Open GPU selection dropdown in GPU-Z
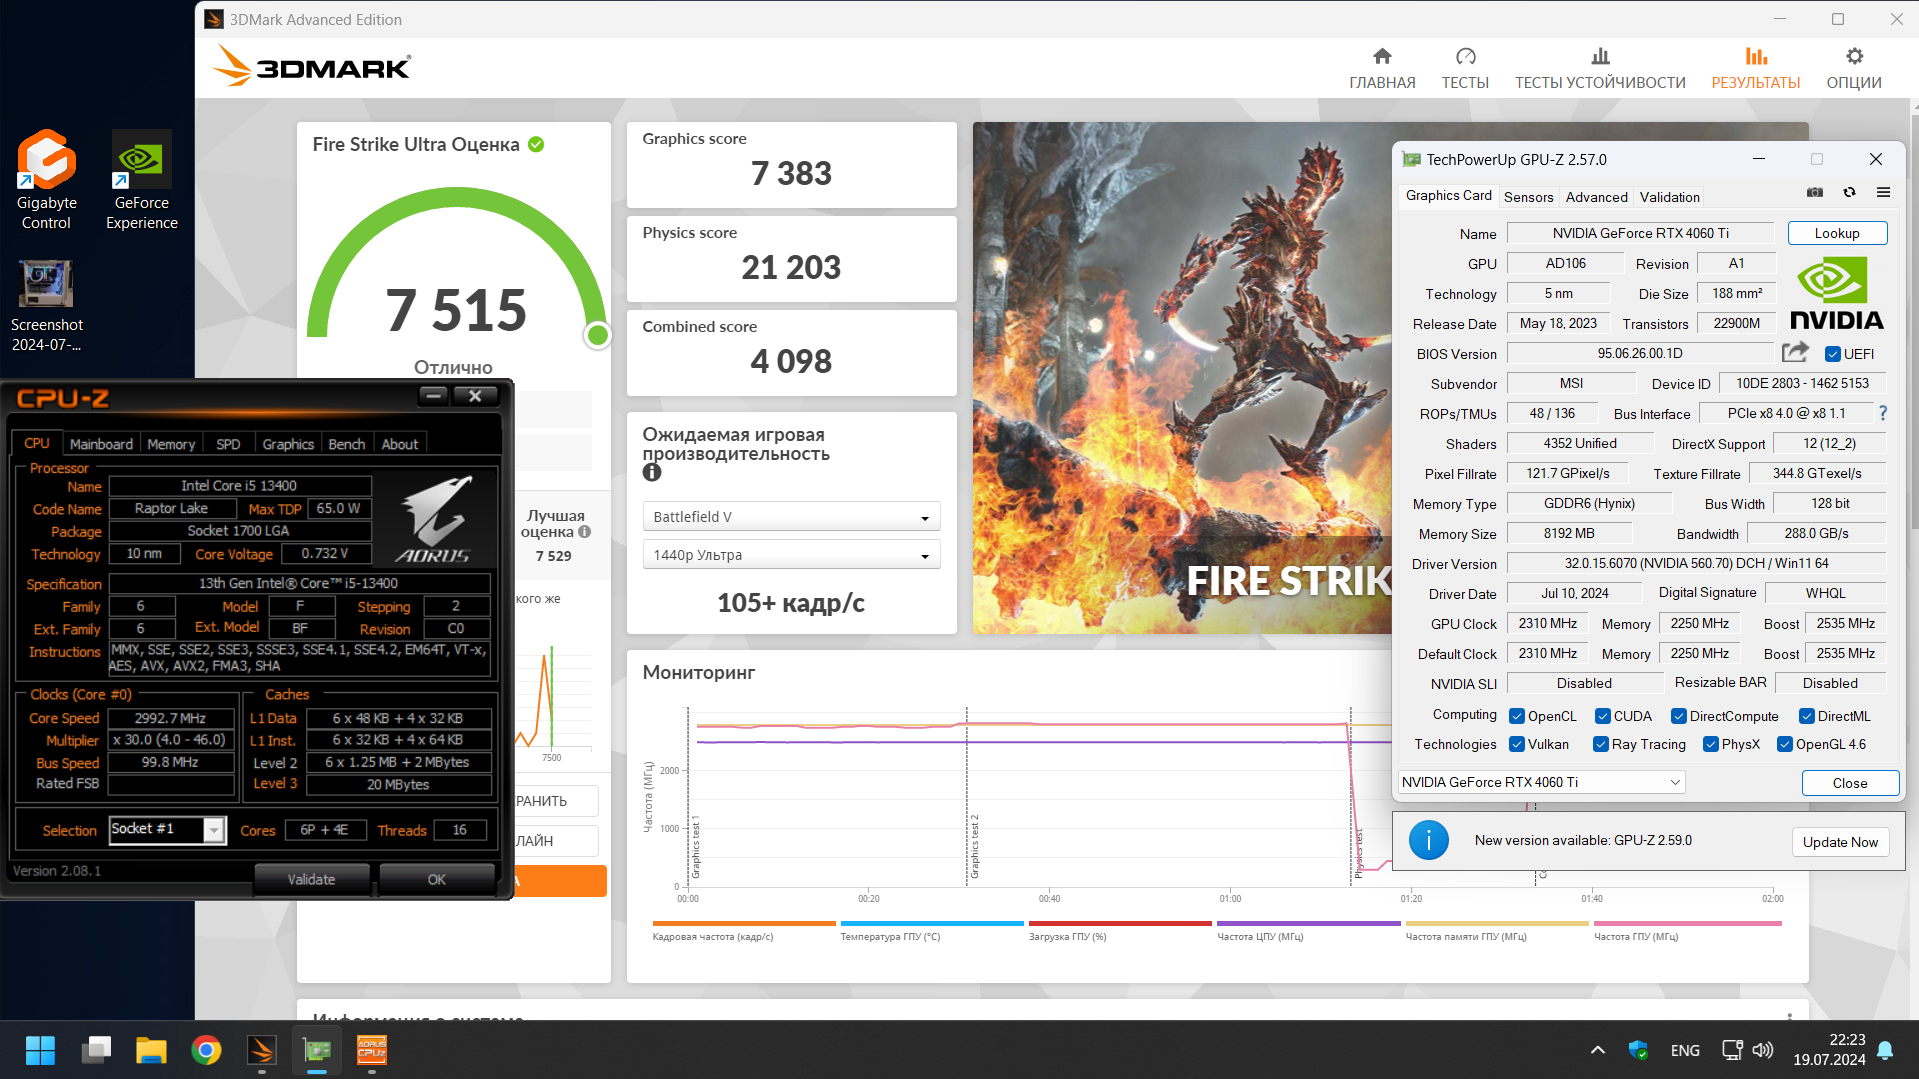Image resolution: width=1919 pixels, height=1079 pixels. 1541,782
